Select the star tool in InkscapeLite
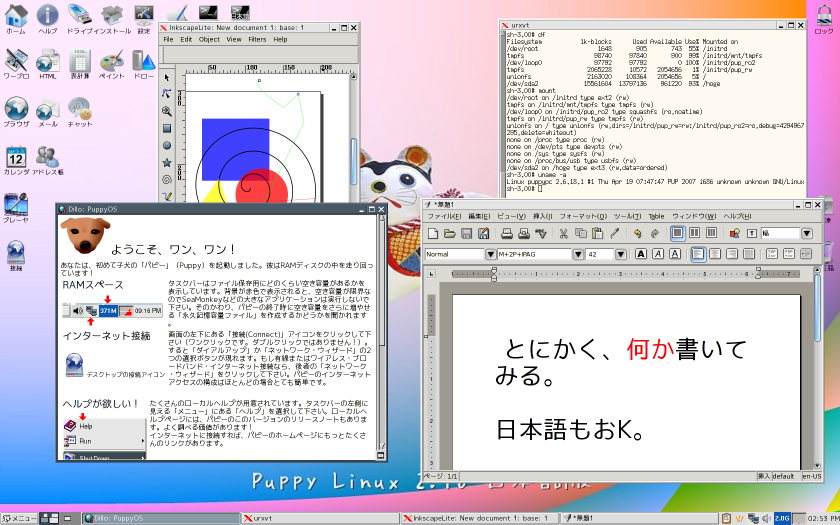The width and height of the screenshot is (840, 525). point(167,162)
